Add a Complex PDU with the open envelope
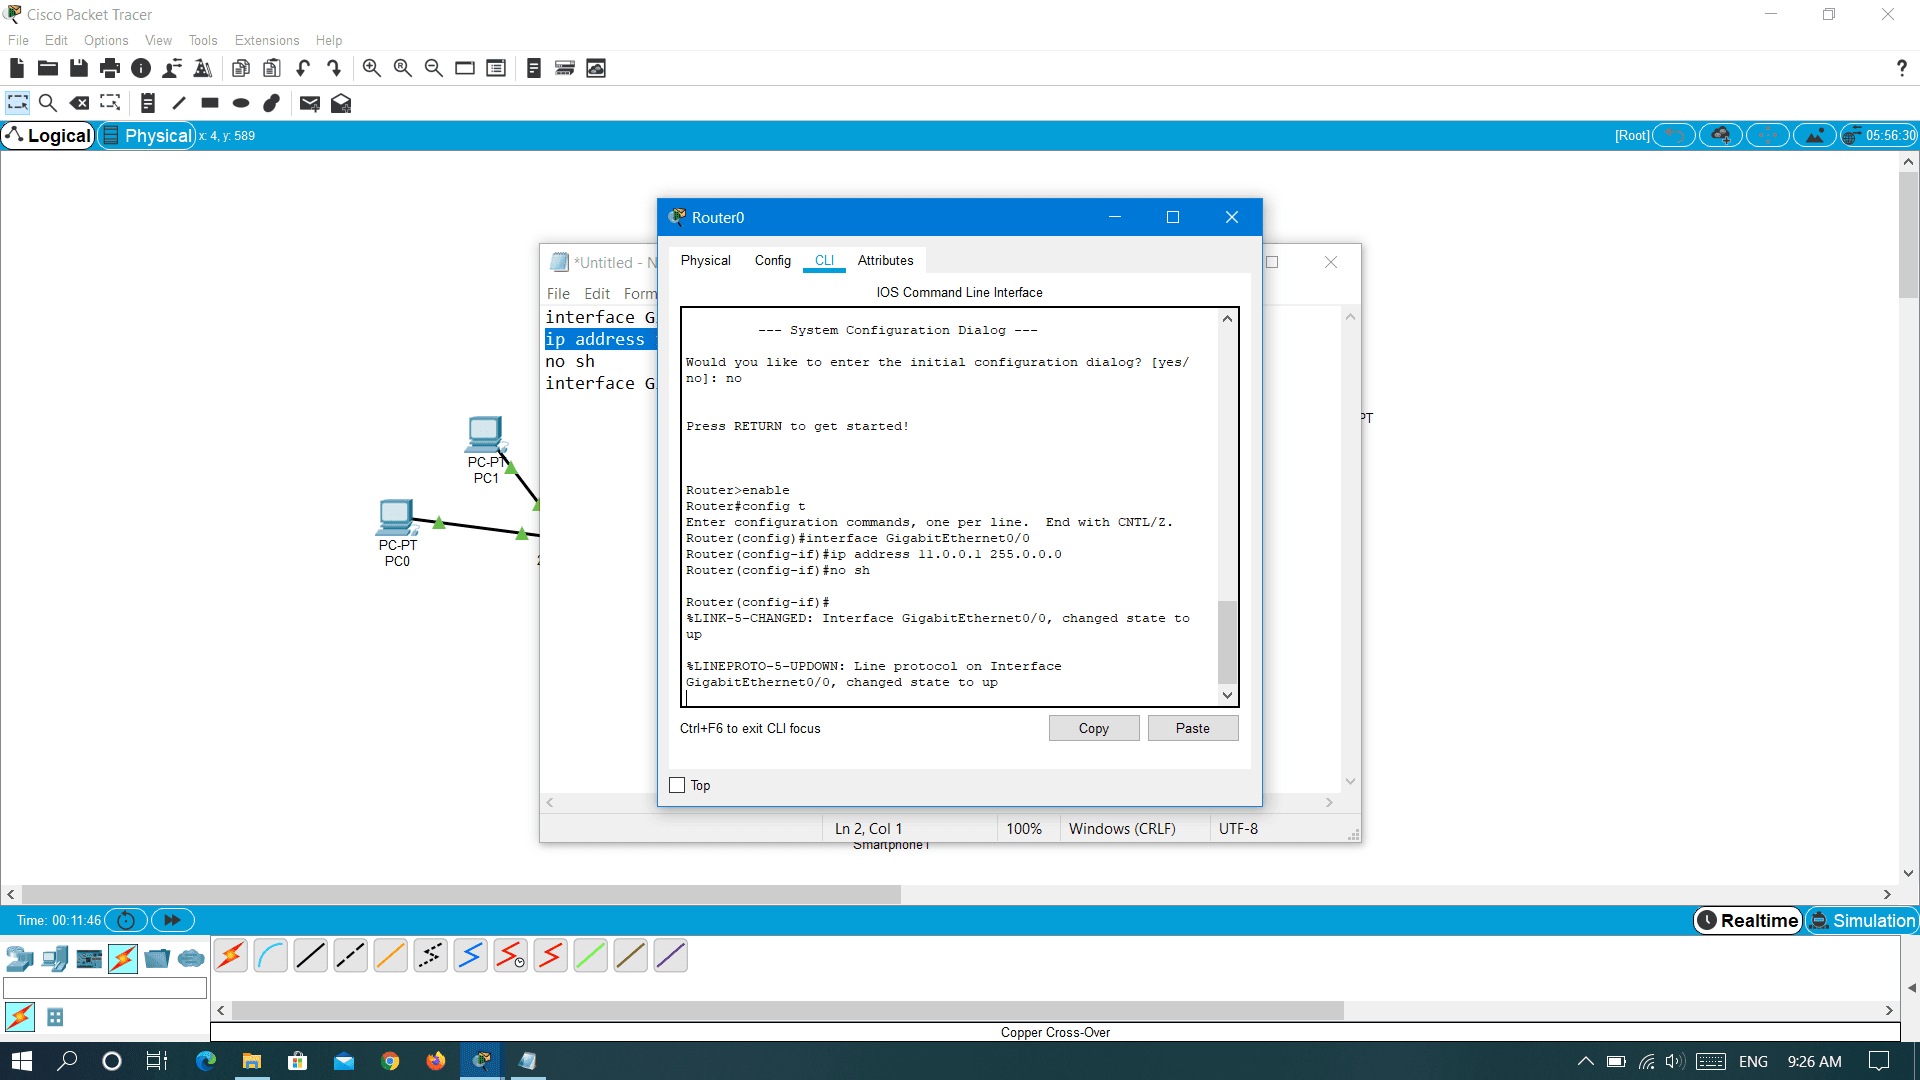Screen dimensions: 1920x1080 [341, 103]
